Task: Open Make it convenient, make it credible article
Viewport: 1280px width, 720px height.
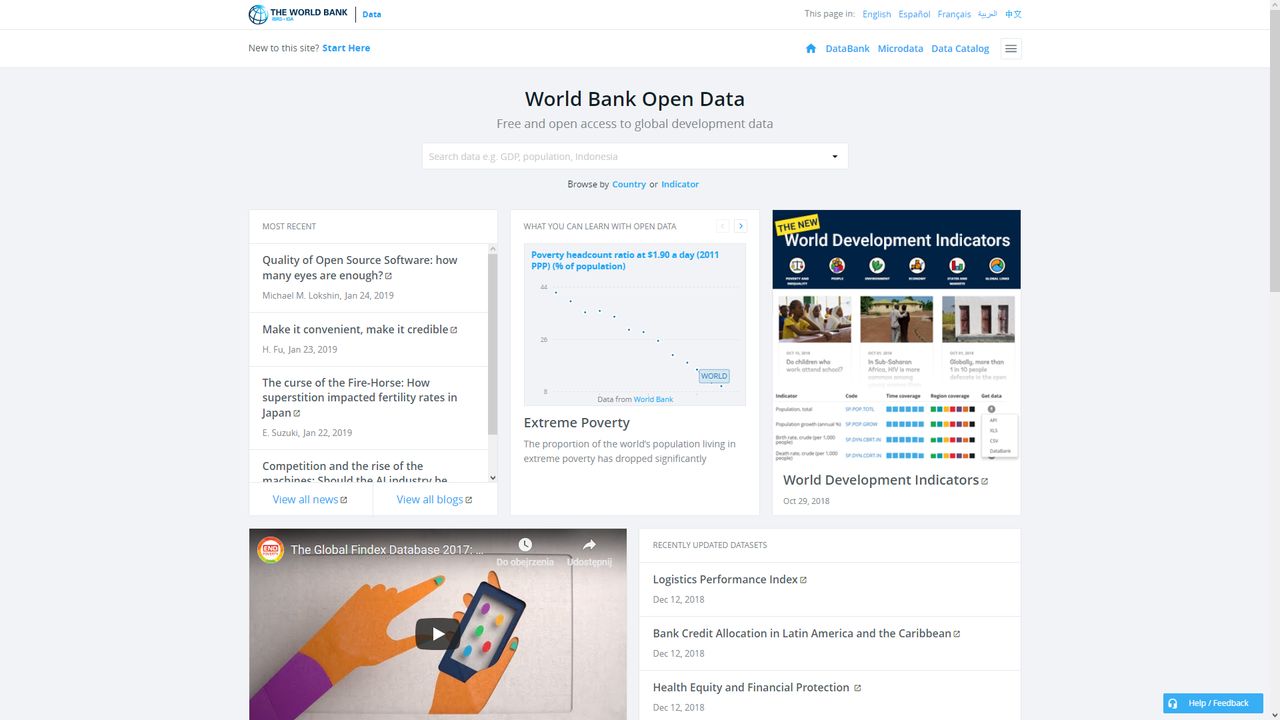Action: [x=359, y=329]
